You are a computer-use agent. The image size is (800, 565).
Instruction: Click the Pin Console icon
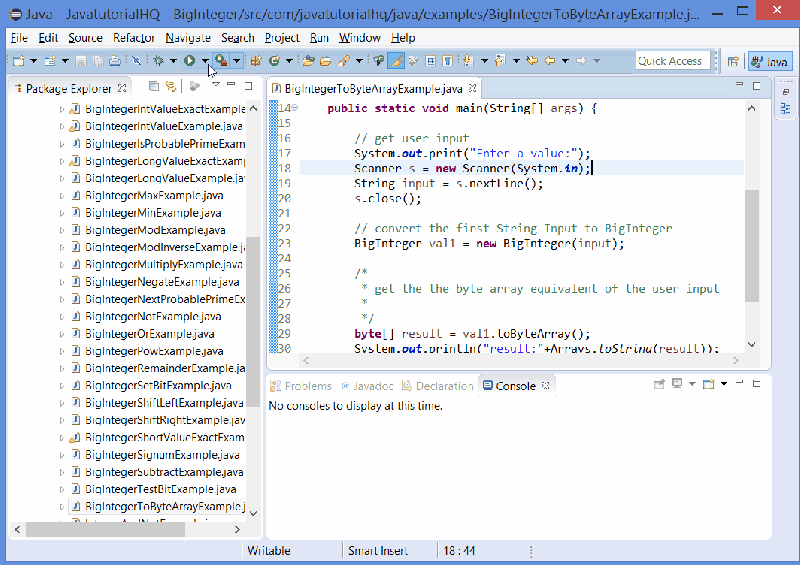[x=659, y=384]
